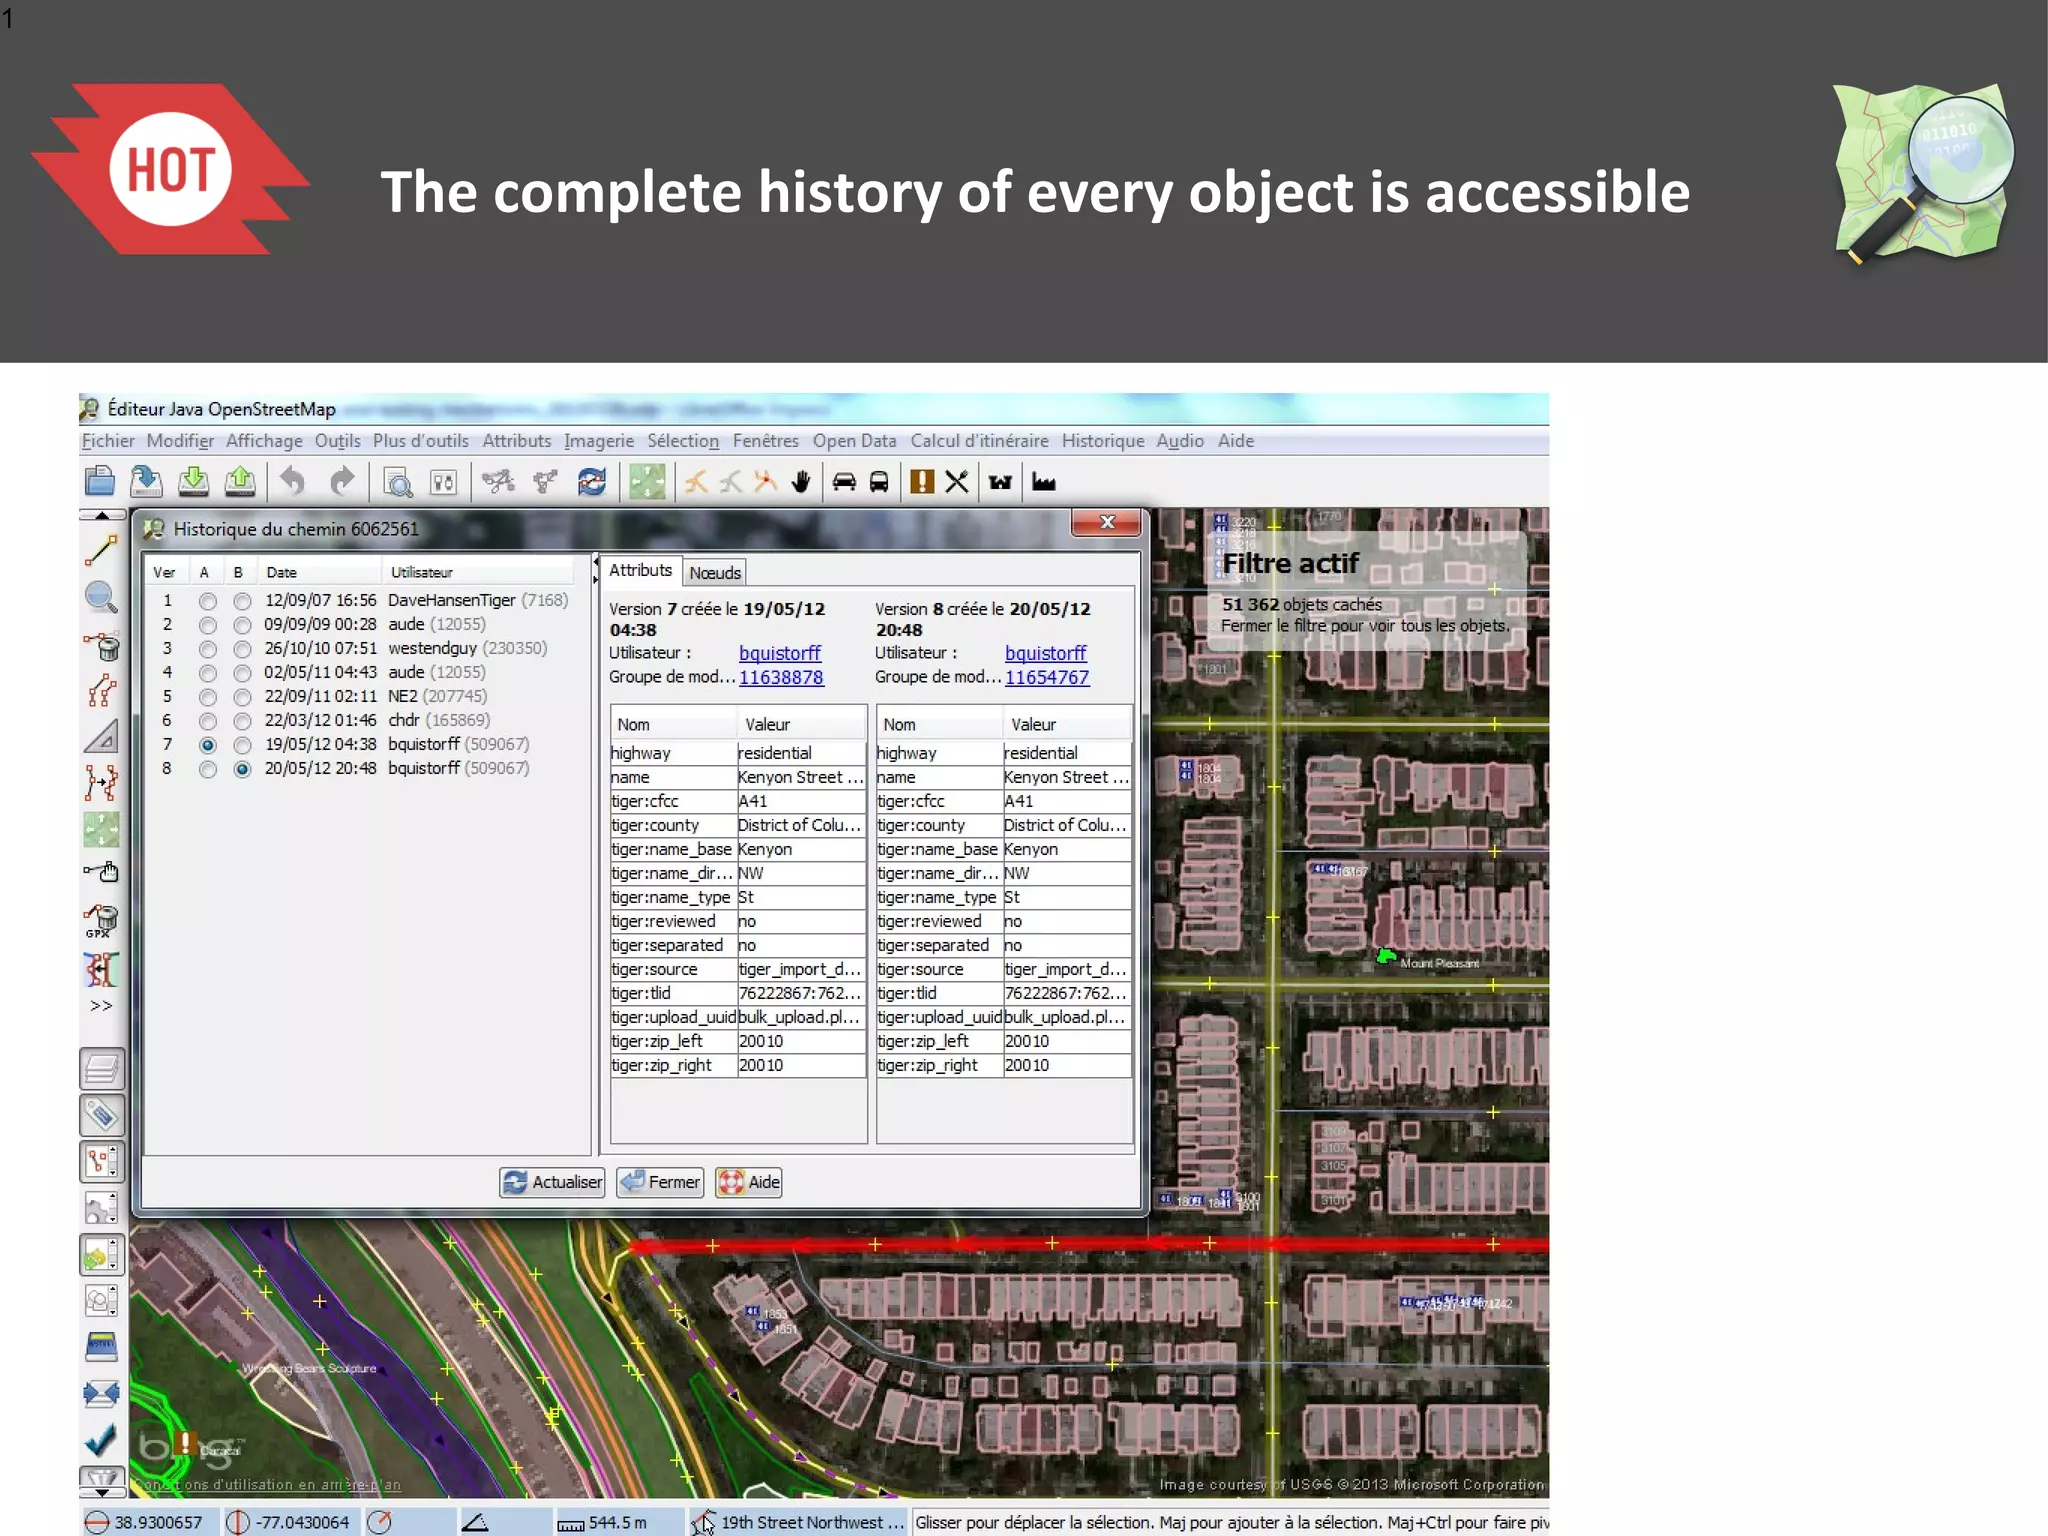Click the Utilisateur column header
The width and height of the screenshot is (2048, 1536).
tap(478, 572)
